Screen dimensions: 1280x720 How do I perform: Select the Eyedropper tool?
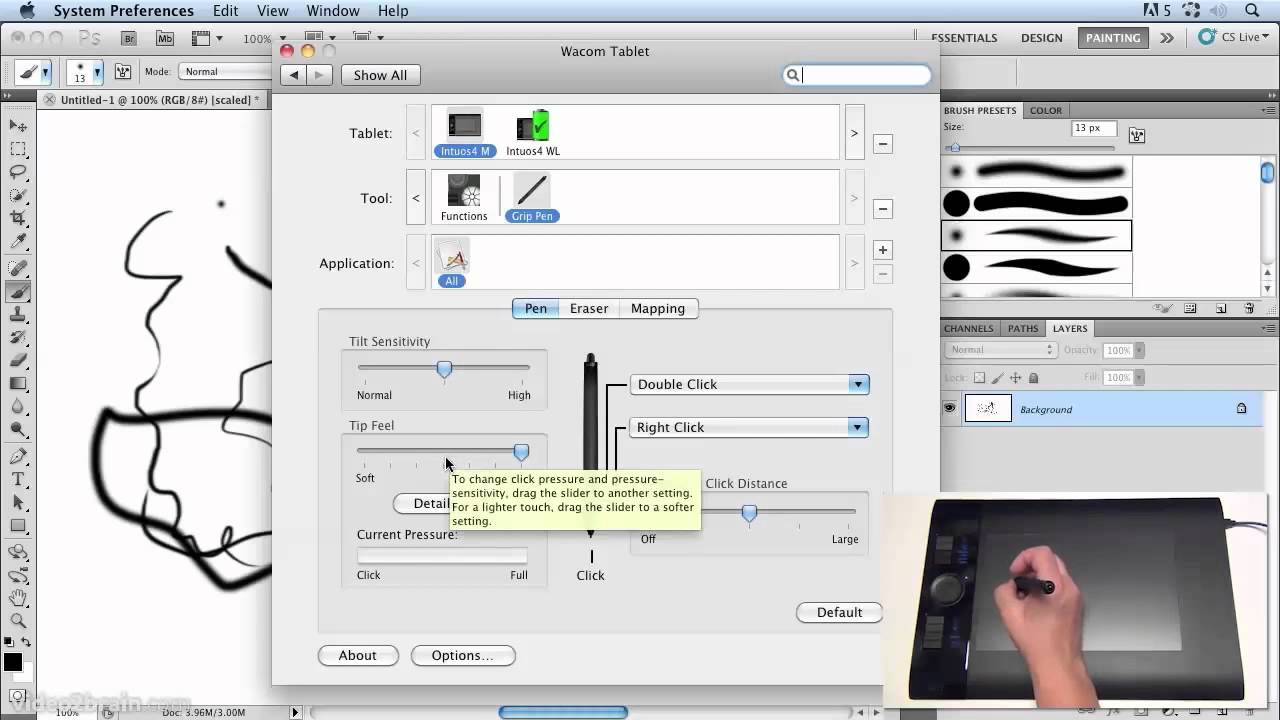click(x=18, y=242)
